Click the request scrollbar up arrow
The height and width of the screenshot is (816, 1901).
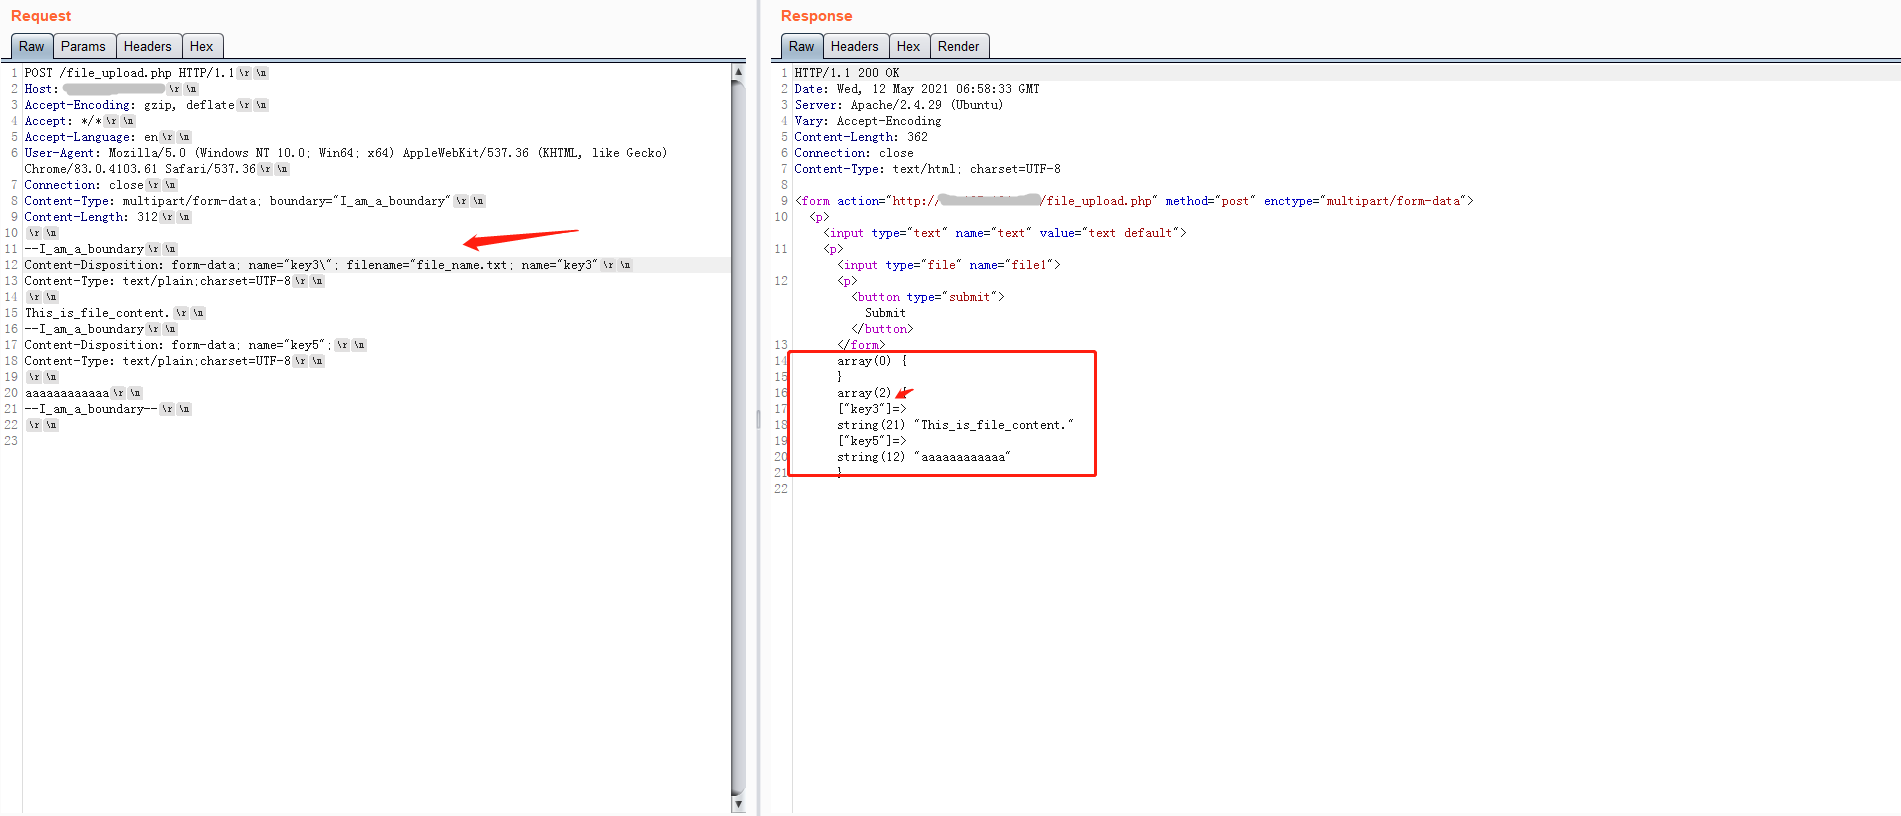pyautogui.click(x=738, y=72)
